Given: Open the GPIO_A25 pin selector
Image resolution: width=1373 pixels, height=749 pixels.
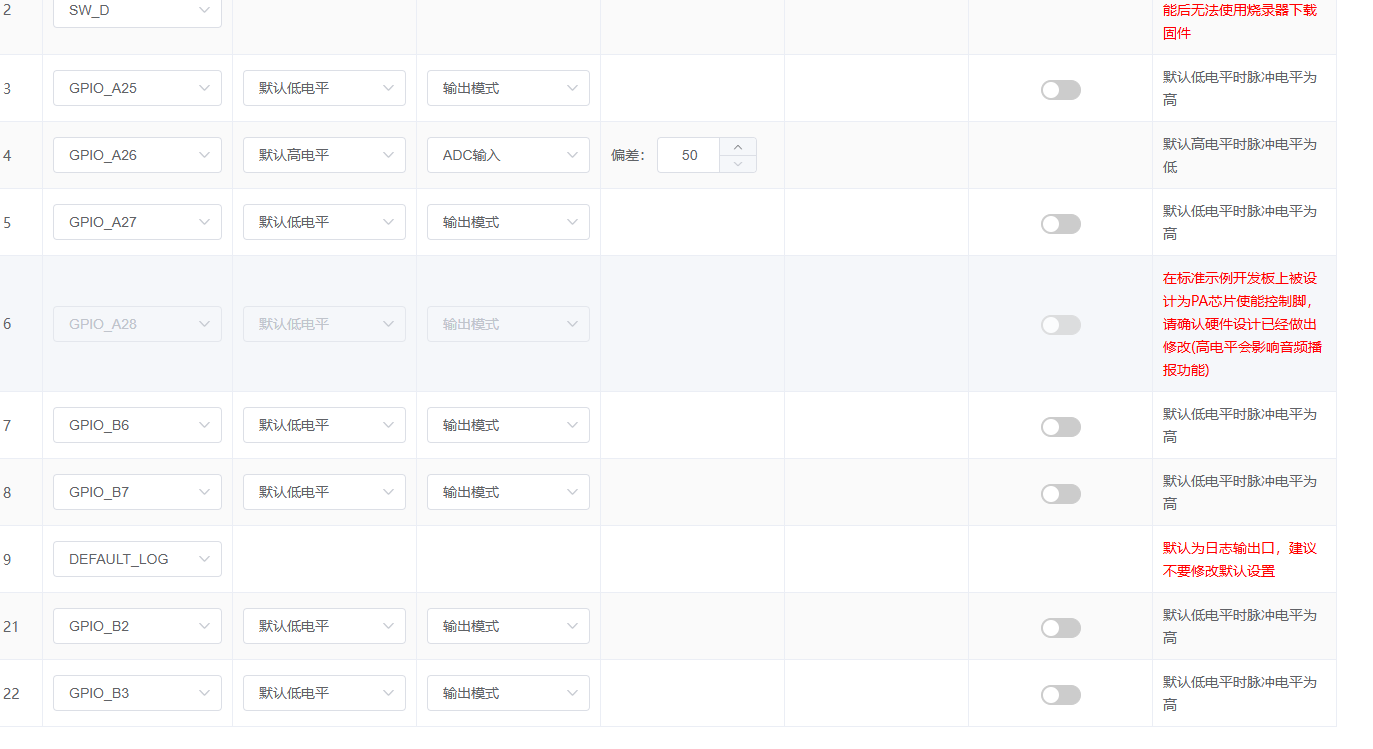Looking at the screenshot, I should coord(137,88).
